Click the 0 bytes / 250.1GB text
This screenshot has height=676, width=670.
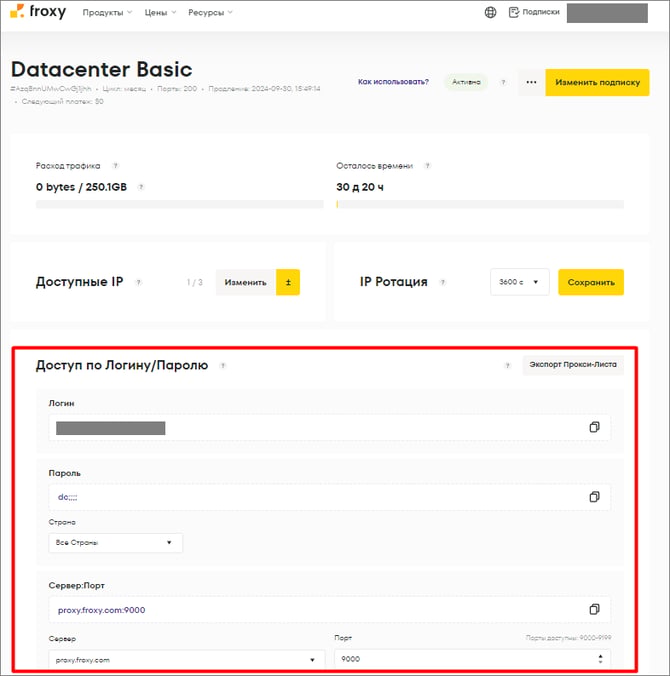tap(81, 187)
